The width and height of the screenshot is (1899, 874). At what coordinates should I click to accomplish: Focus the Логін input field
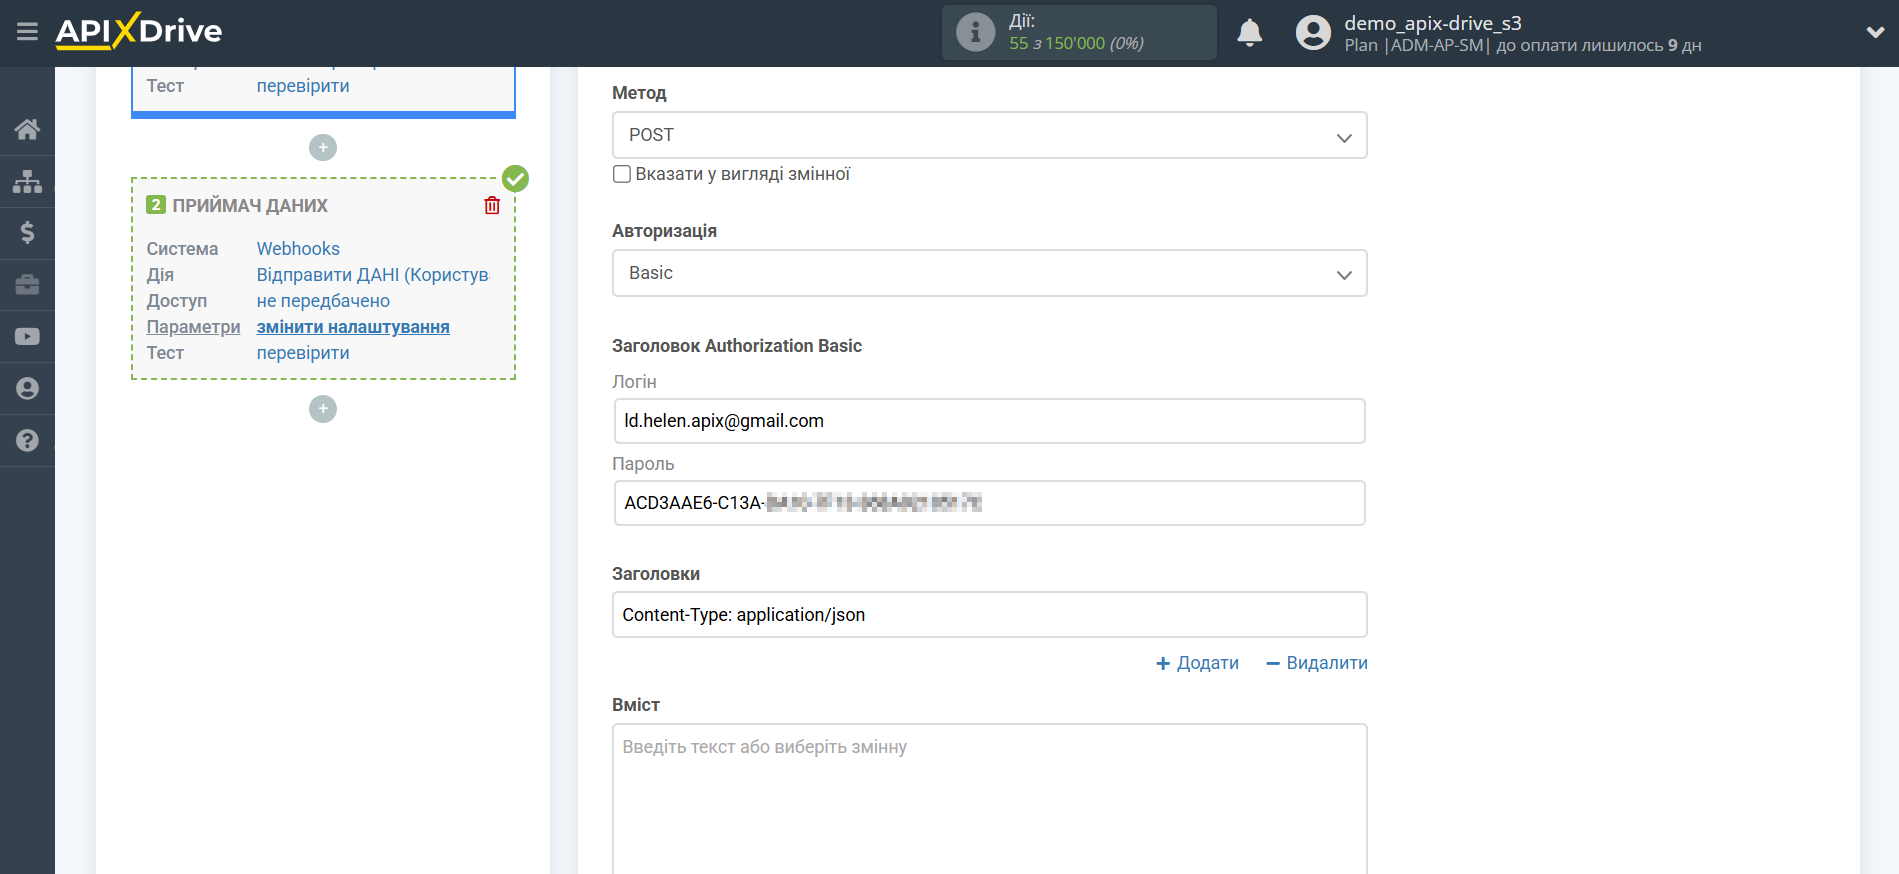989,421
